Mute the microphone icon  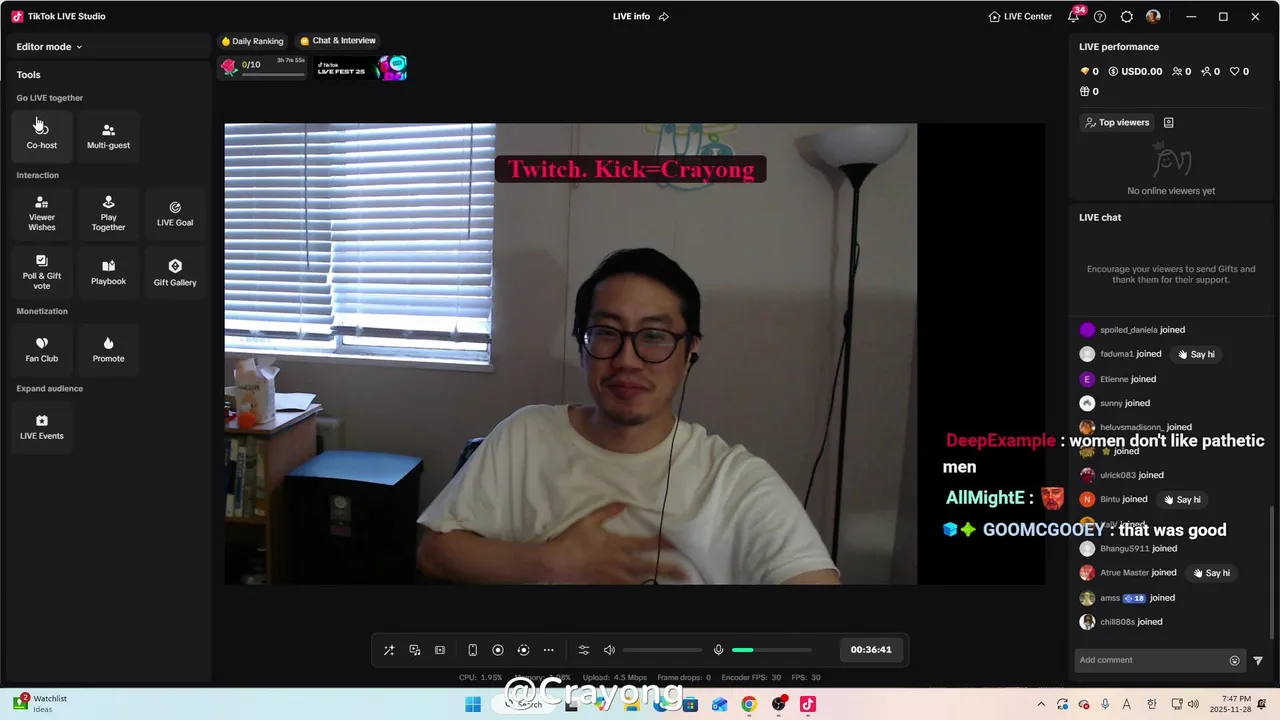pyautogui.click(x=718, y=650)
